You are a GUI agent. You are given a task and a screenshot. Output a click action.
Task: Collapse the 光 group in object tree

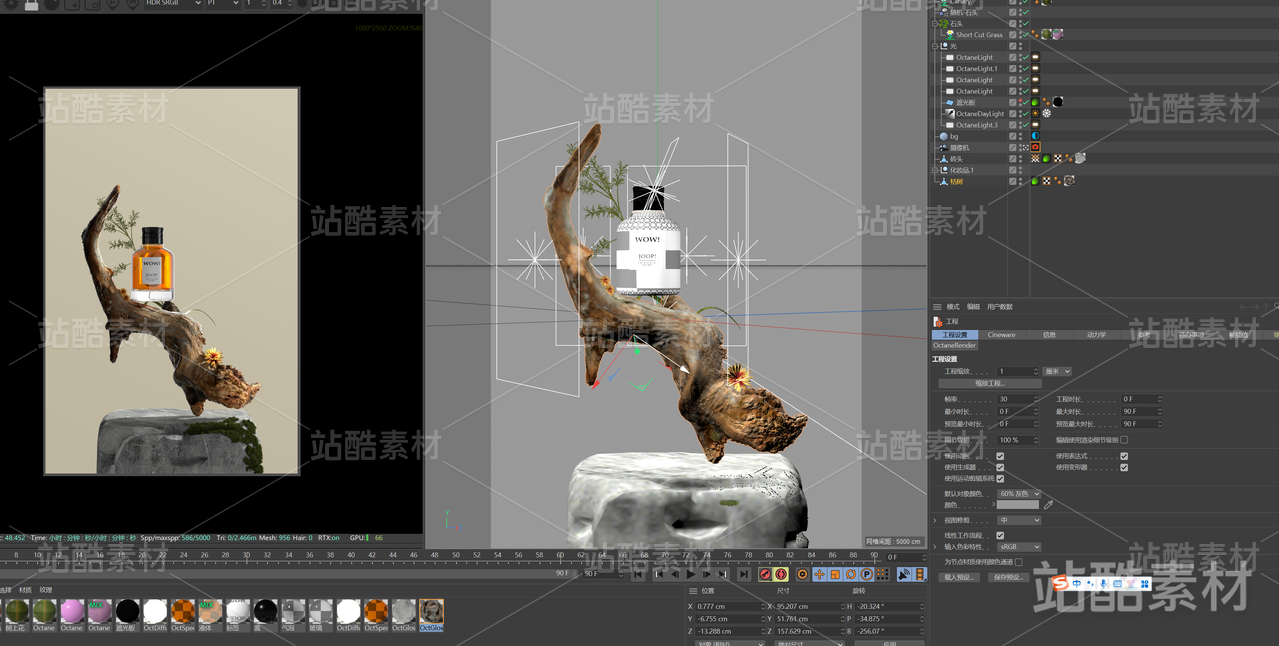(935, 46)
